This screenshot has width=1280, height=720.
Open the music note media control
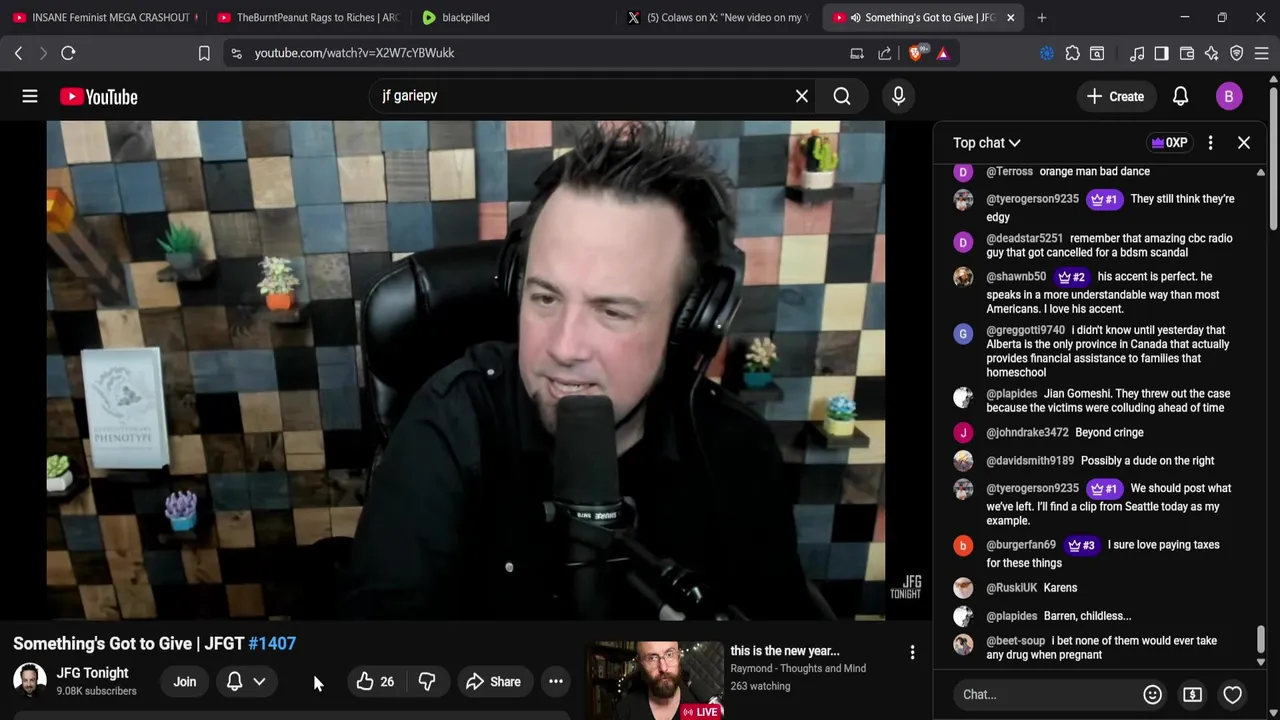[x=1137, y=53]
